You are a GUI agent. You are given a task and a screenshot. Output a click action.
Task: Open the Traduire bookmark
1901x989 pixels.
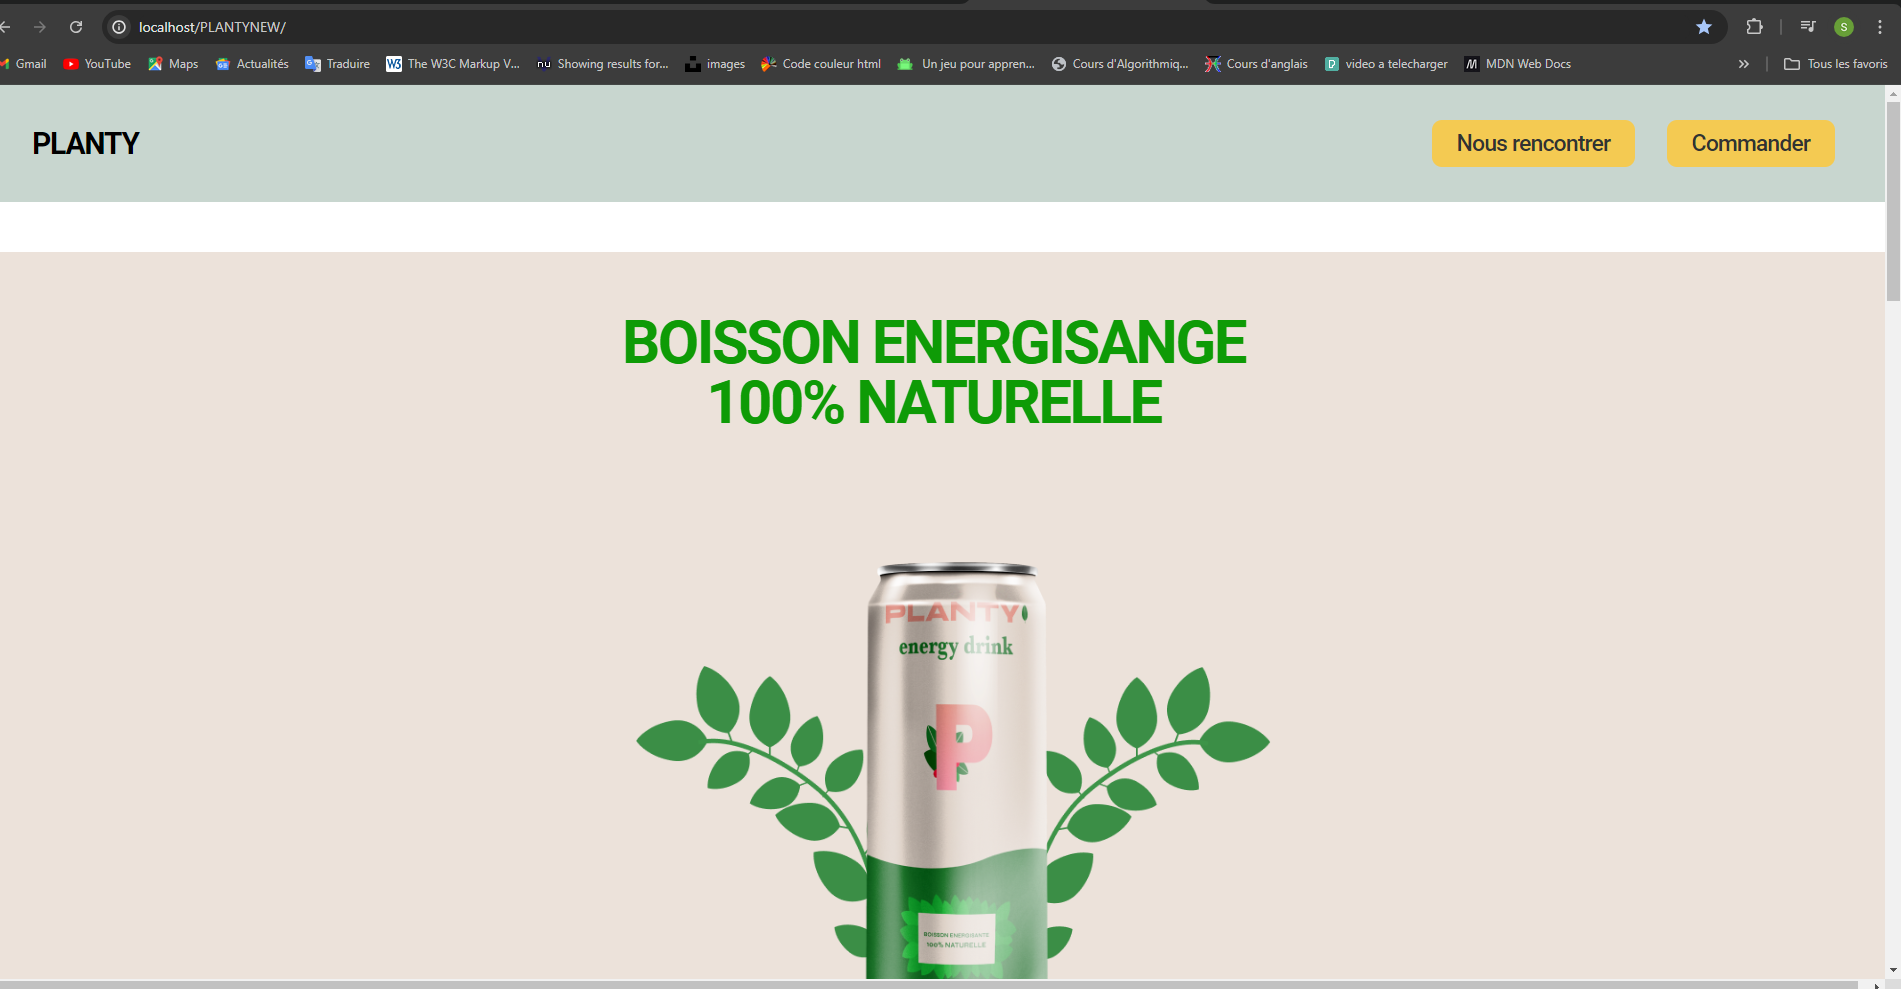coord(337,64)
